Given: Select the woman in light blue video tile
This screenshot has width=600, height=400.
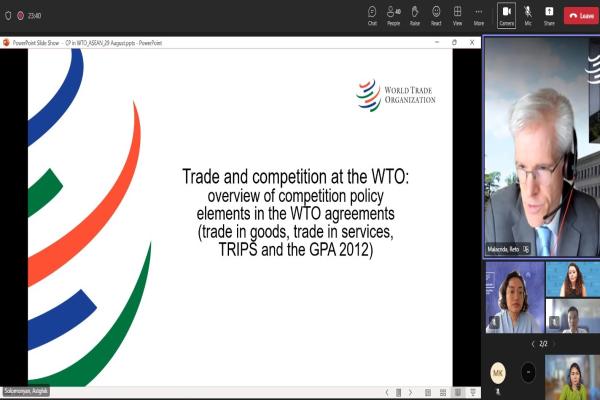Looking at the screenshot, I should 515,297.
